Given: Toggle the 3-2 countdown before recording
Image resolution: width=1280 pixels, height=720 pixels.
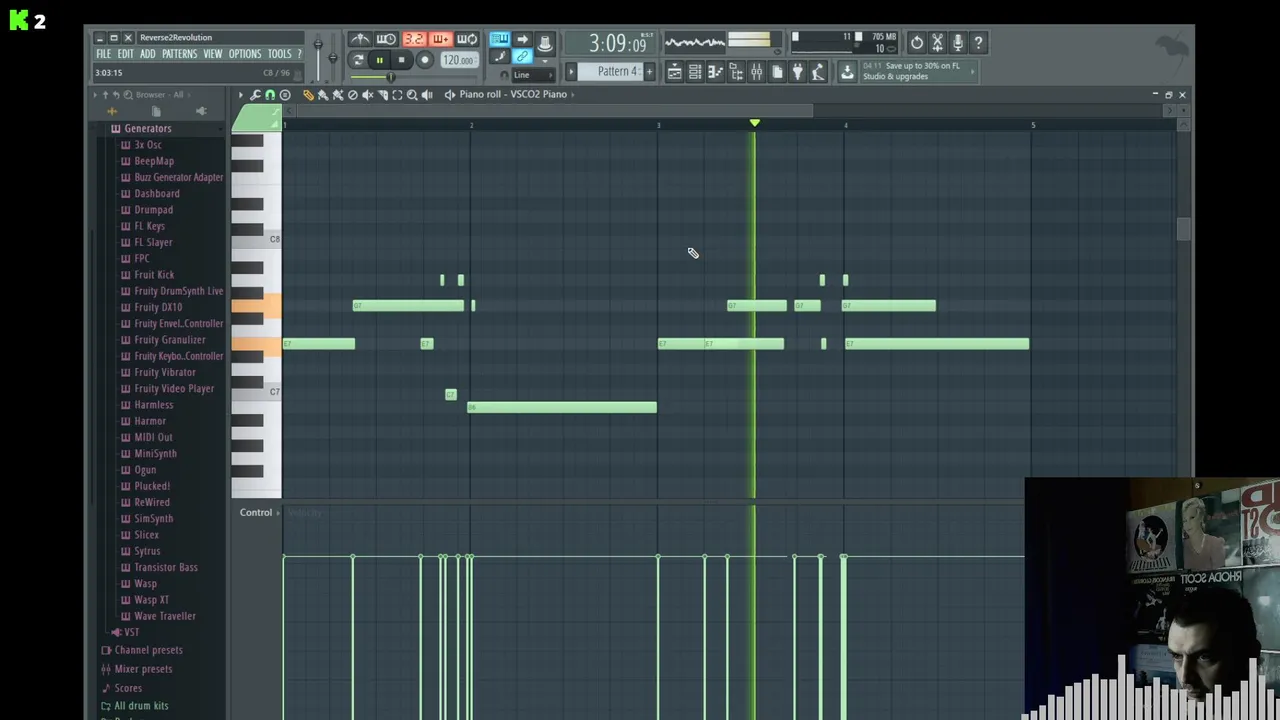Looking at the screenshot, I should click(x=413, y=39).
